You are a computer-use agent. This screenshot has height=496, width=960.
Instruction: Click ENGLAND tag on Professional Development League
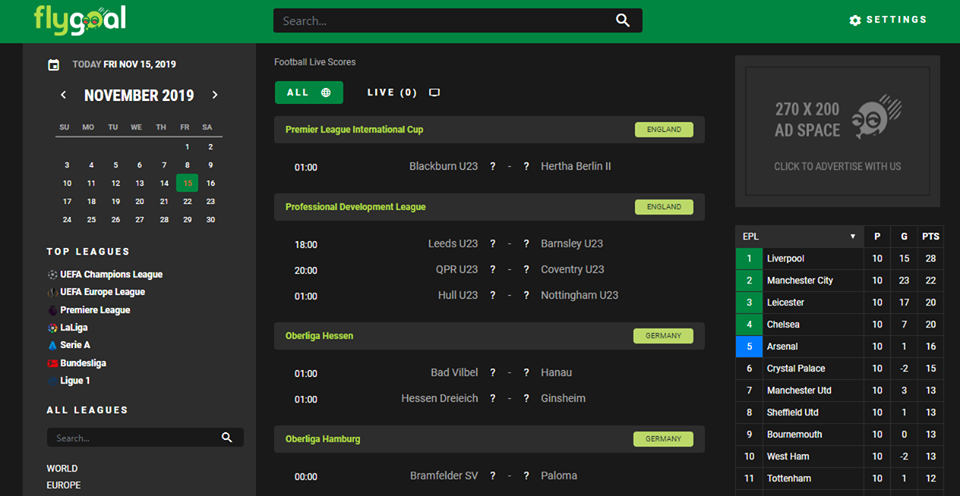click(x=664, y=207)
